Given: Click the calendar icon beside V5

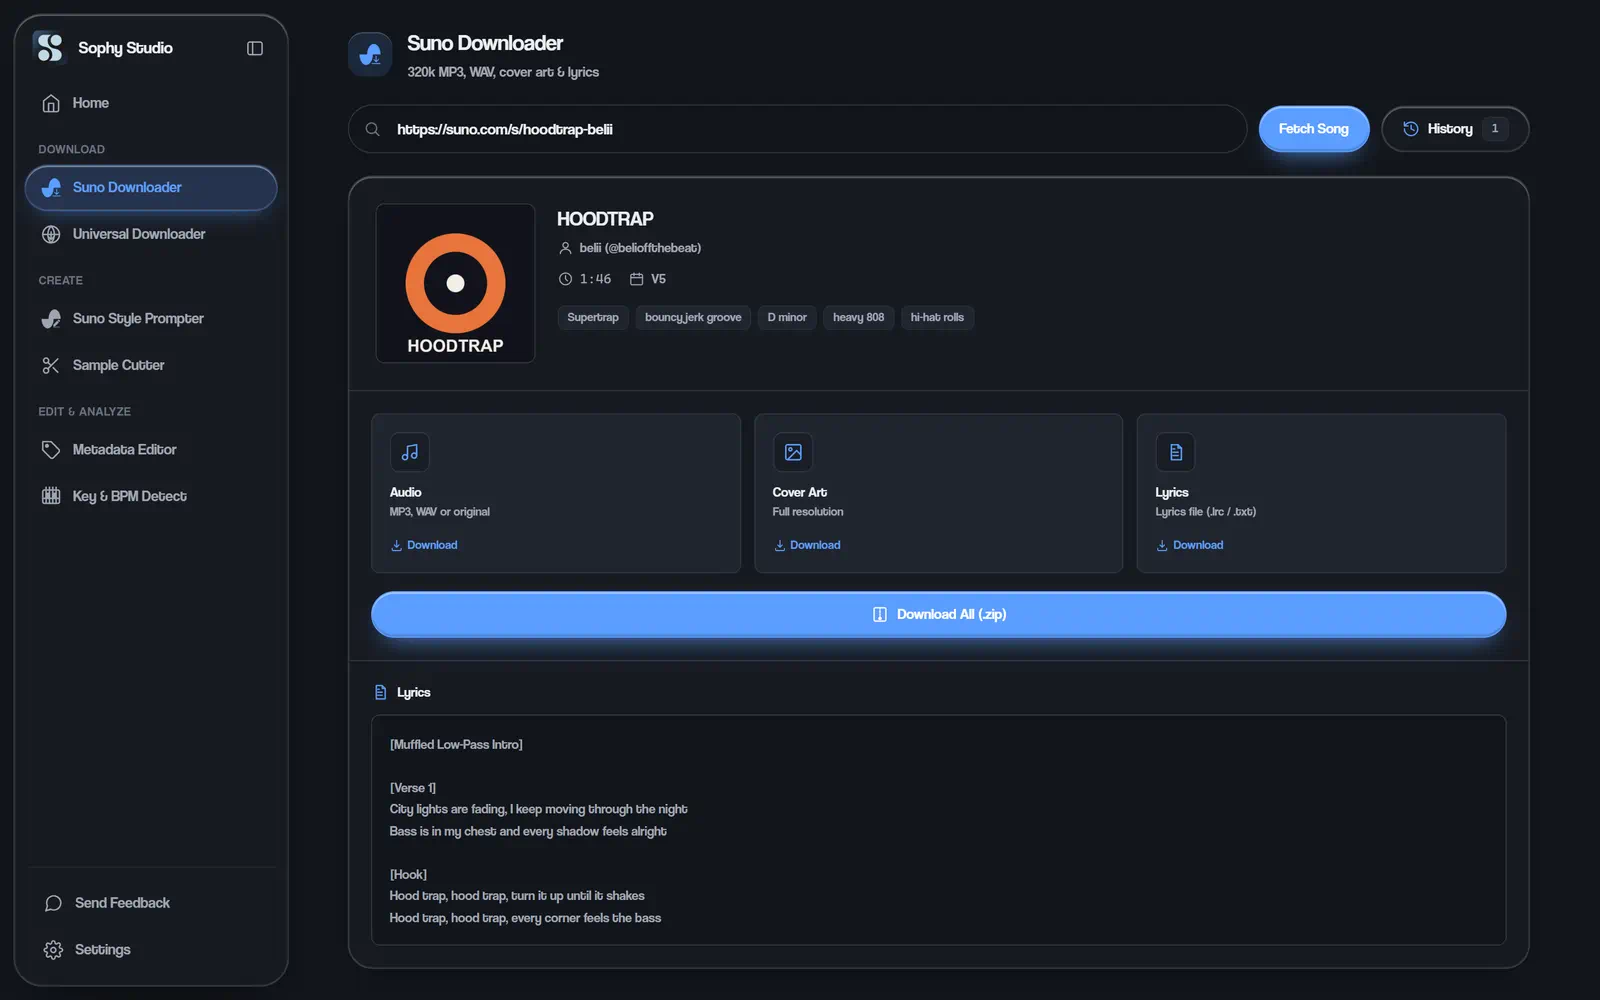Looking at the screenshot, I should click(636, 279).
